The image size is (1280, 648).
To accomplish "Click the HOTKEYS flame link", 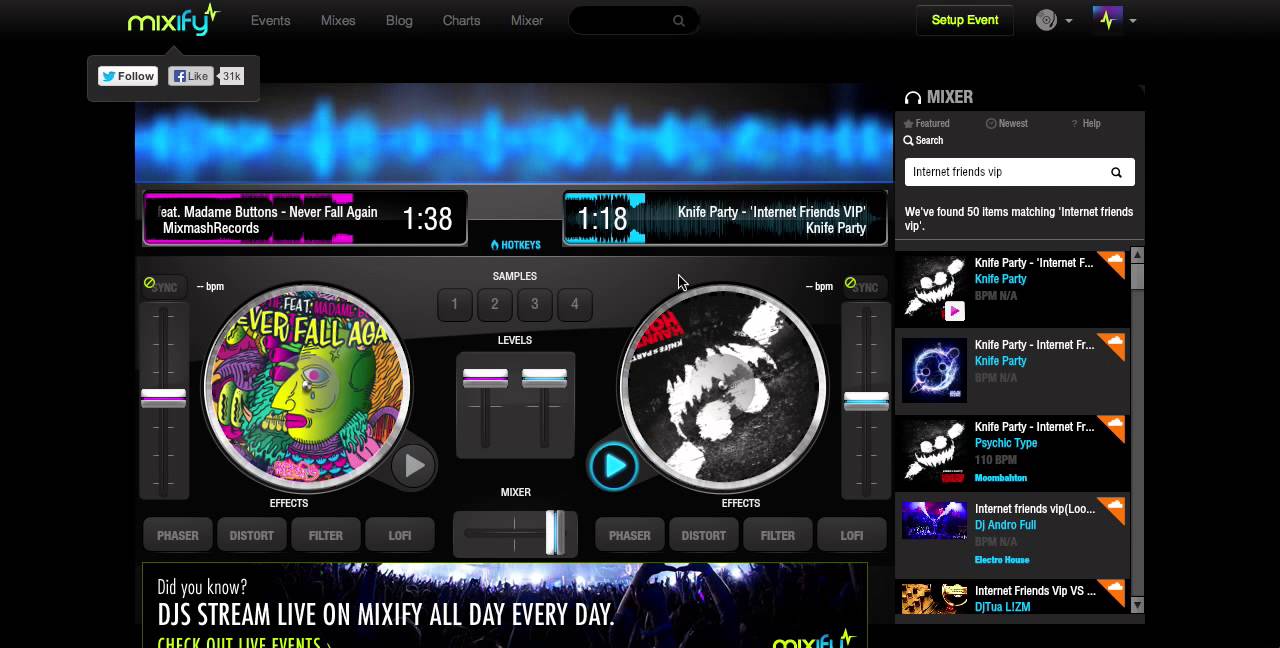I will (x=515, y=245).
